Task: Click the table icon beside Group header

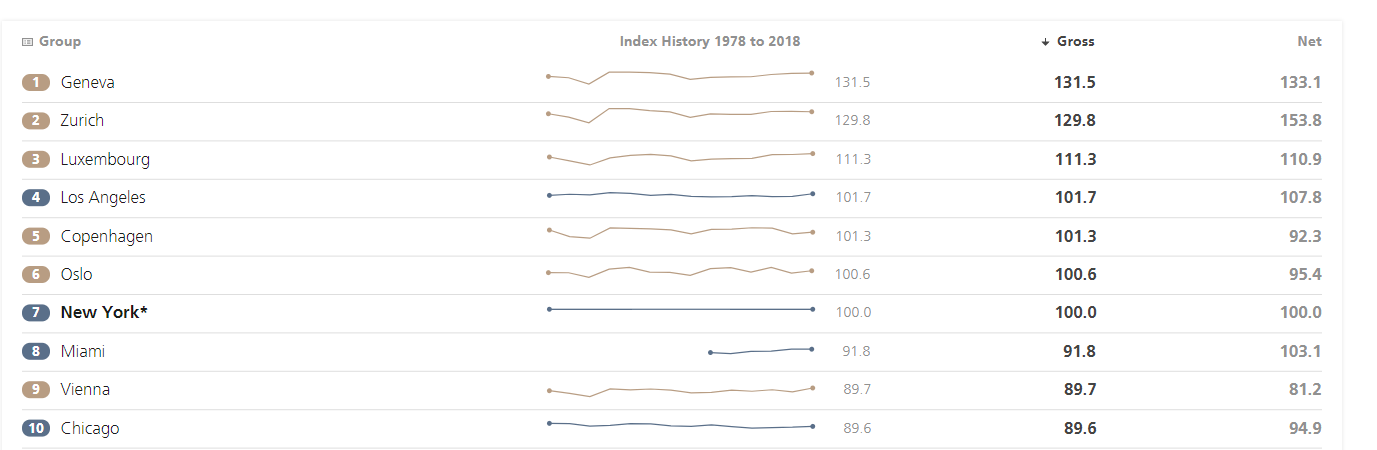Action: tap(28, 42)
